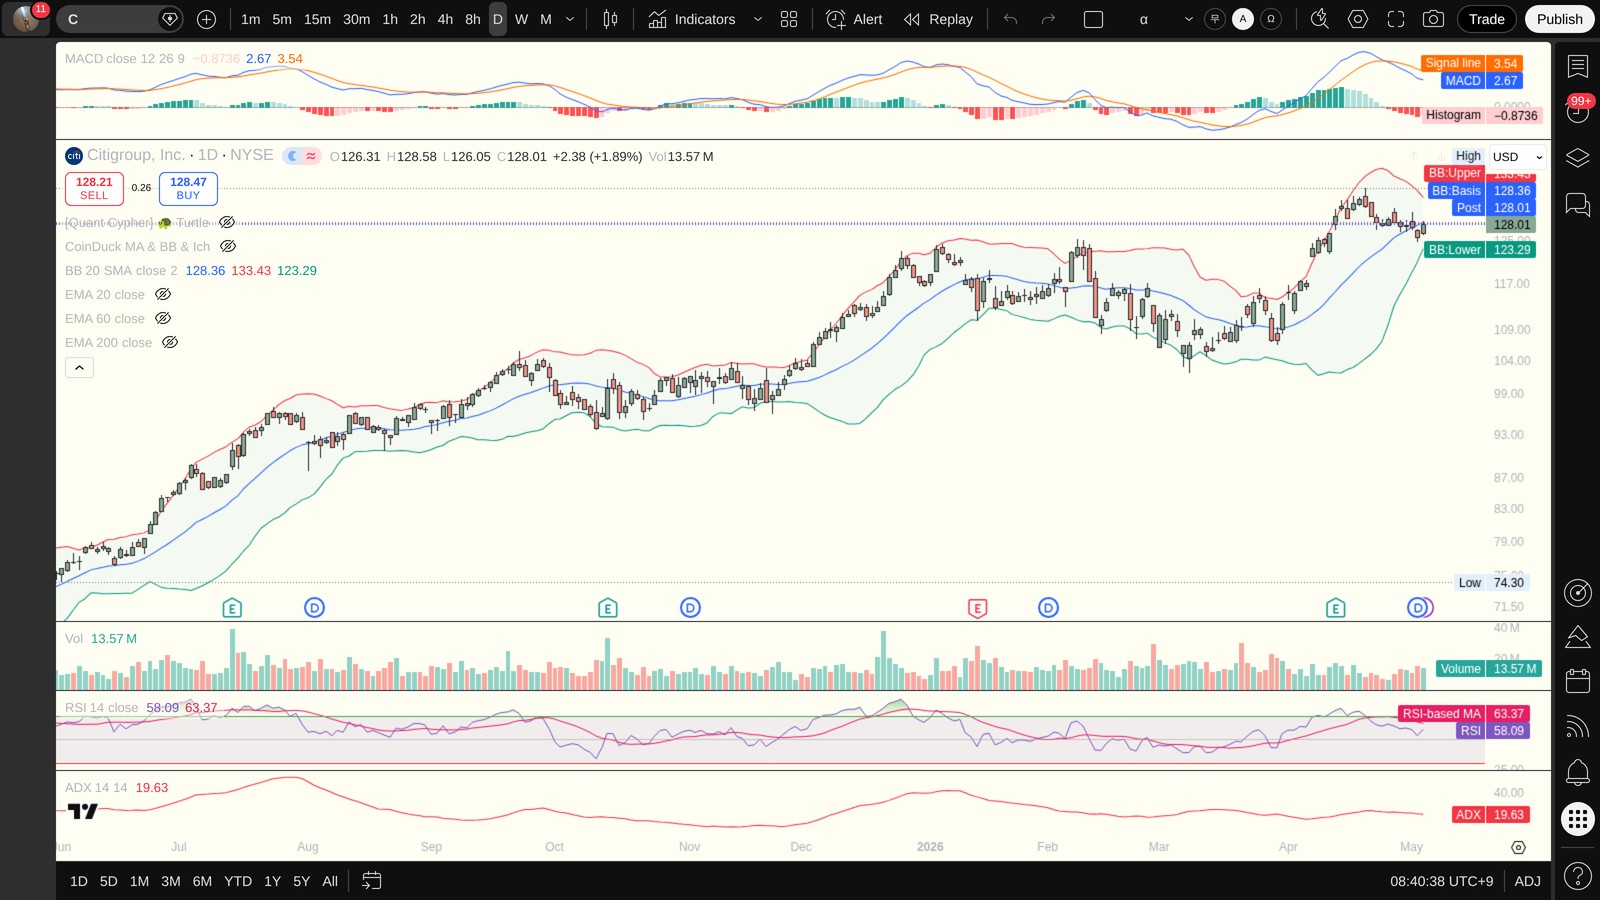Redo the last chart action
The image size is (1600, 900).
[1048, 19]
